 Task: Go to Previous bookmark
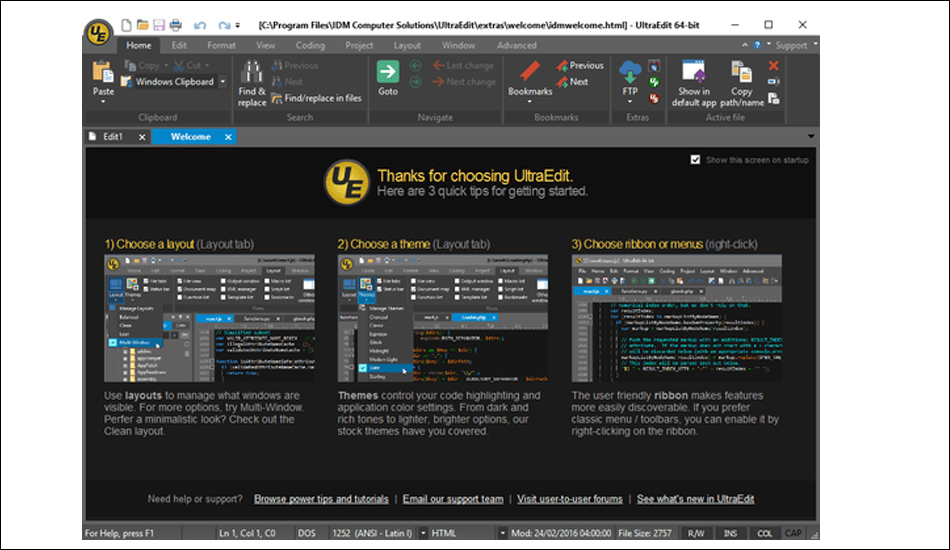click(580, 65)
